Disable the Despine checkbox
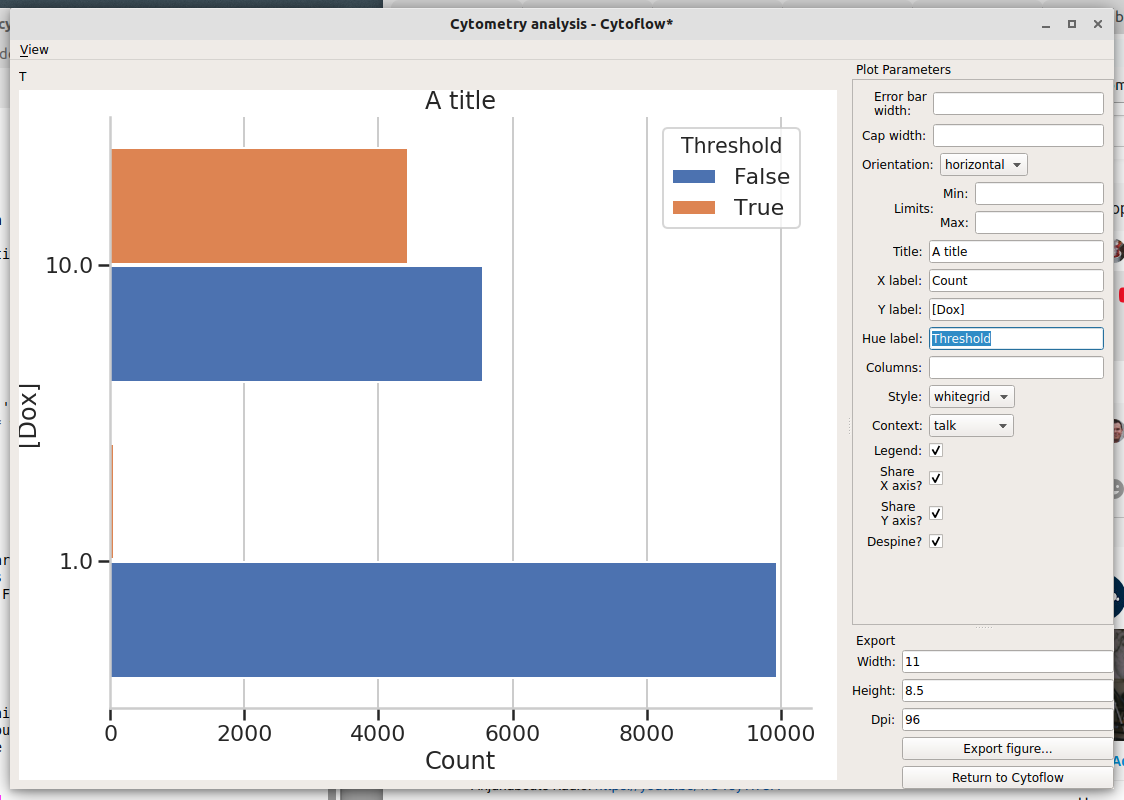 (935, 541)
